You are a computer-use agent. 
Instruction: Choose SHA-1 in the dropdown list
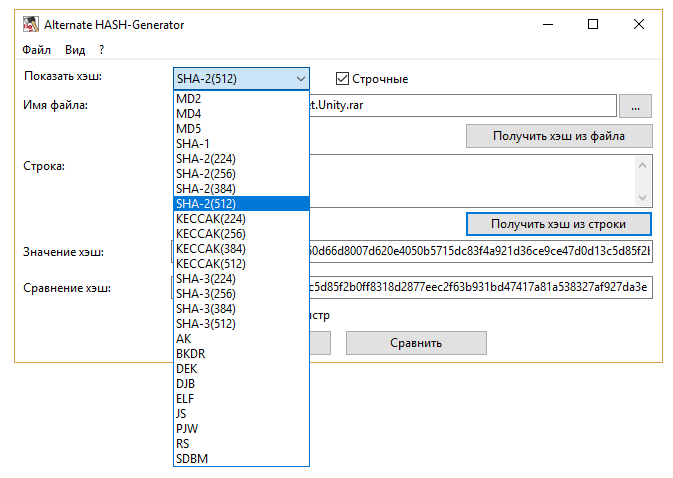coord(193,143)
